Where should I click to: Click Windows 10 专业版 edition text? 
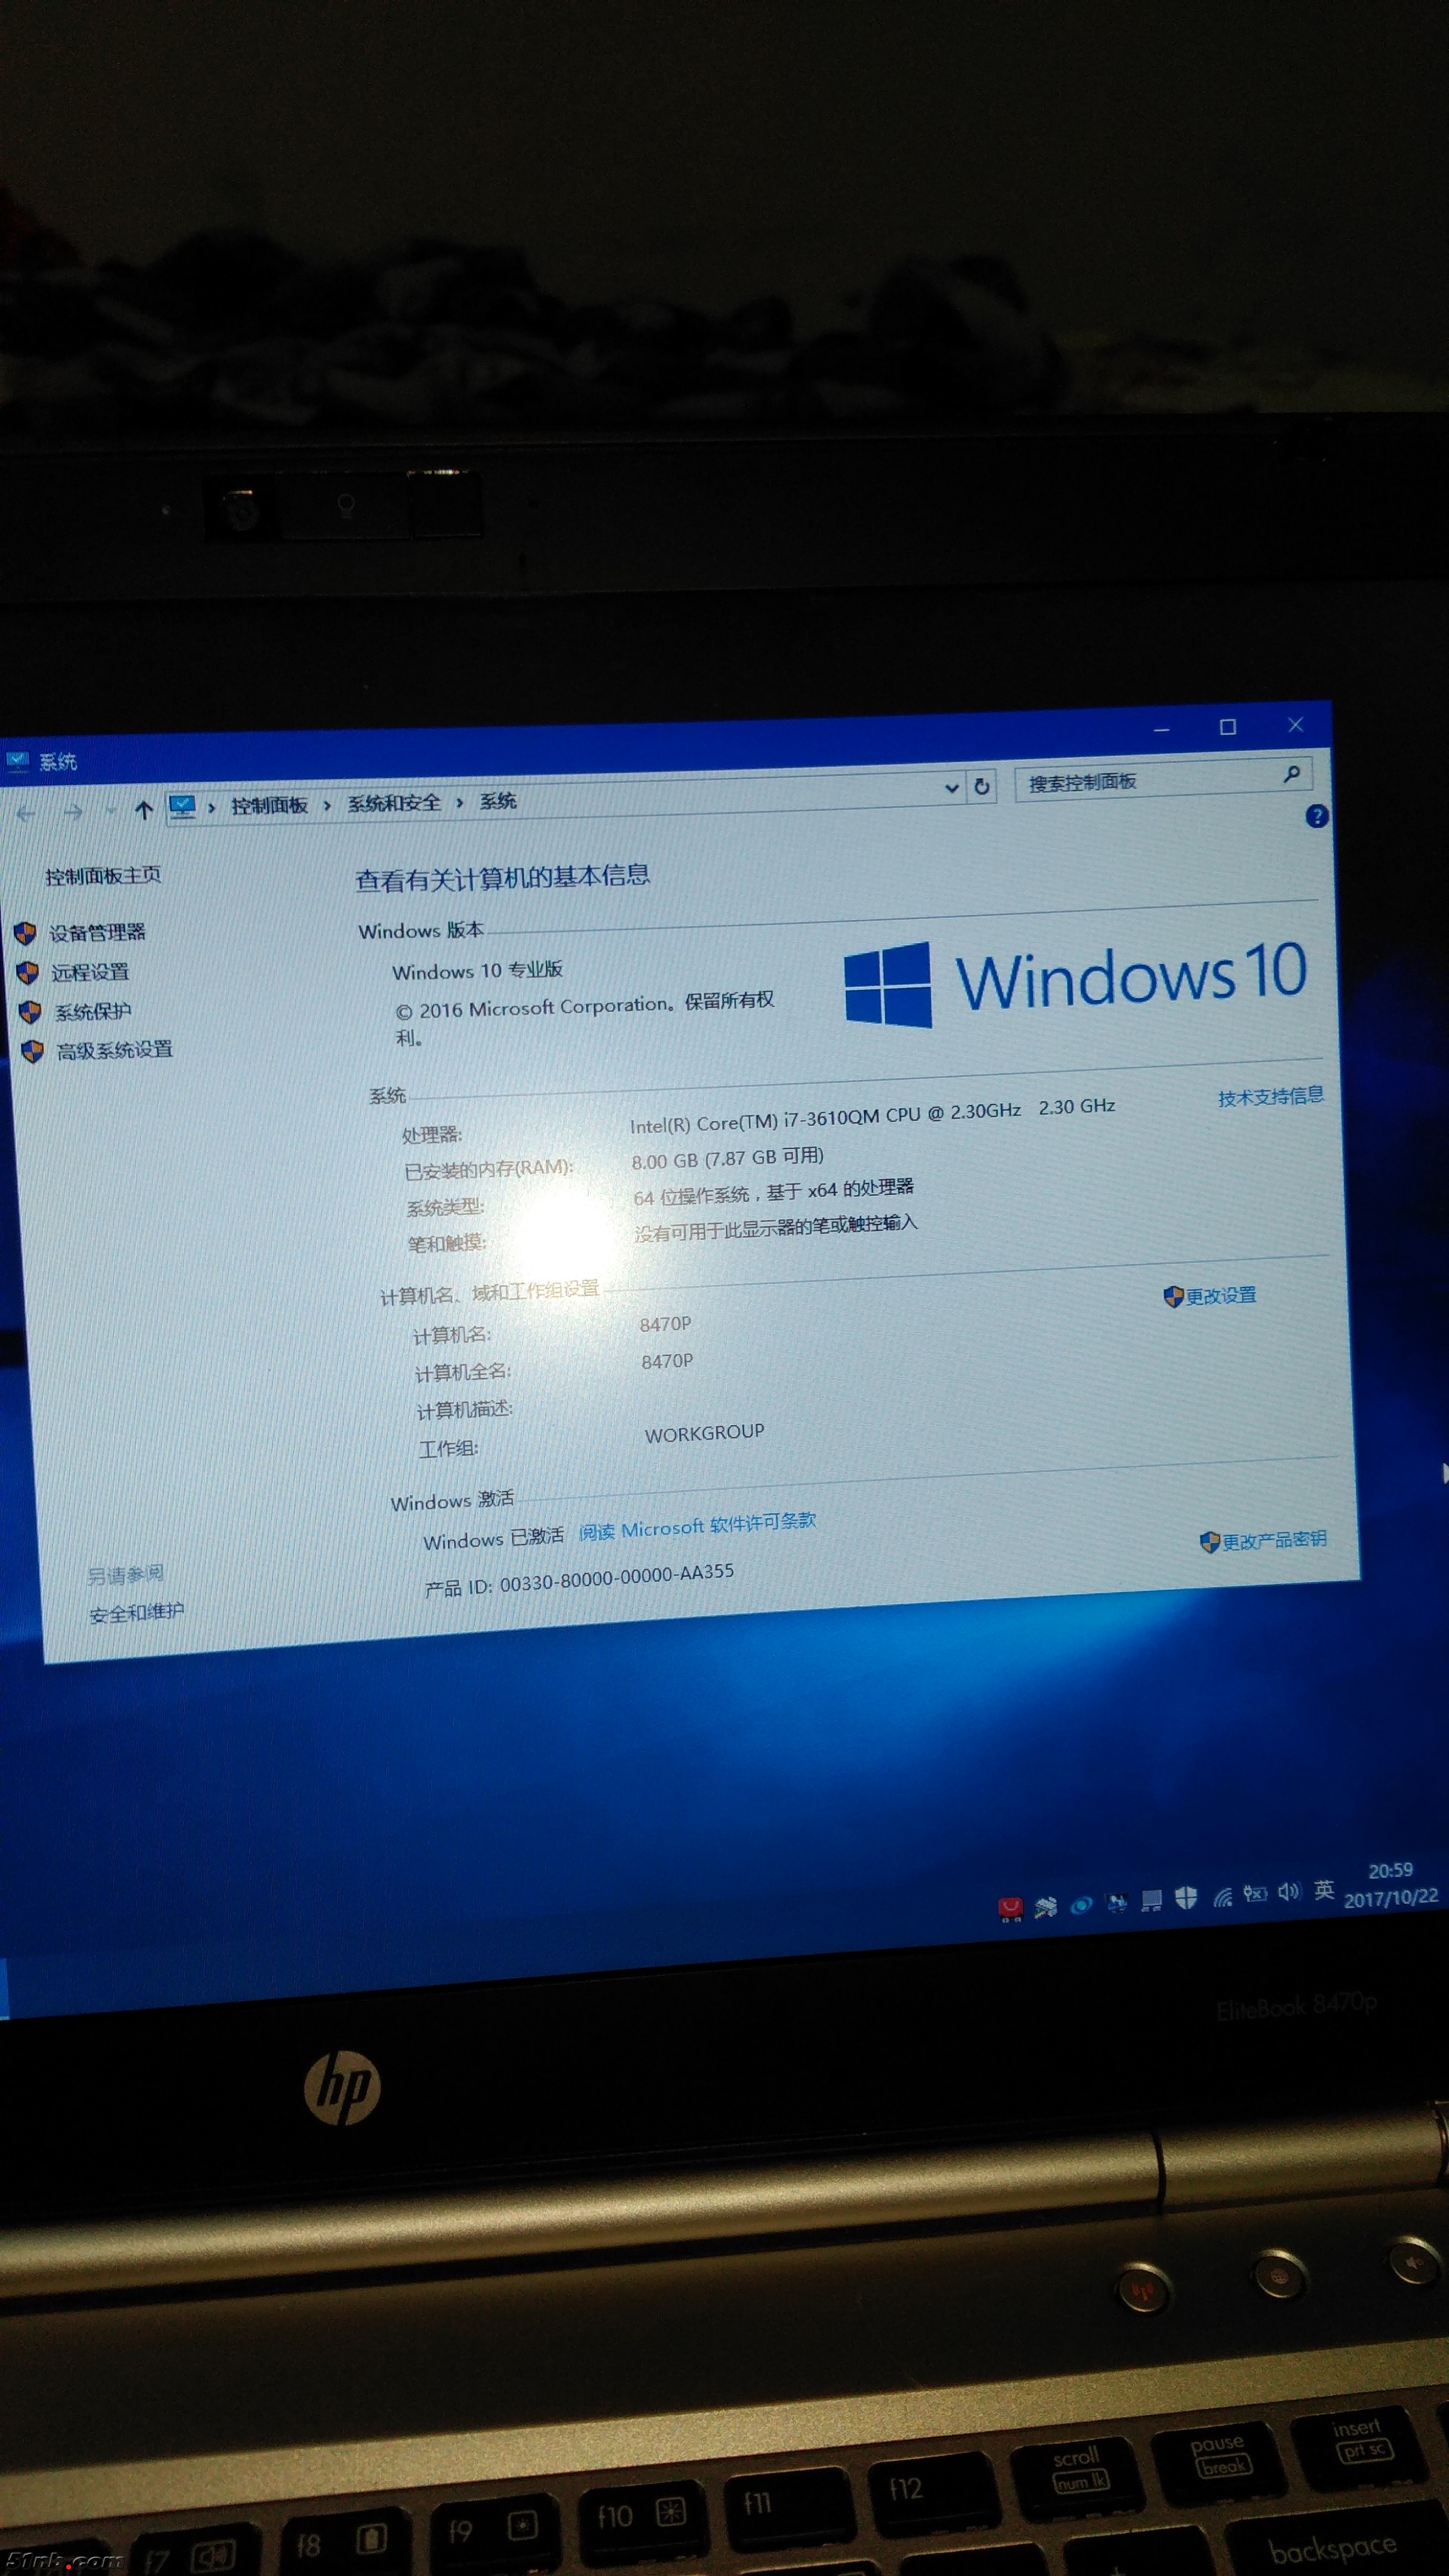(478, 970)
